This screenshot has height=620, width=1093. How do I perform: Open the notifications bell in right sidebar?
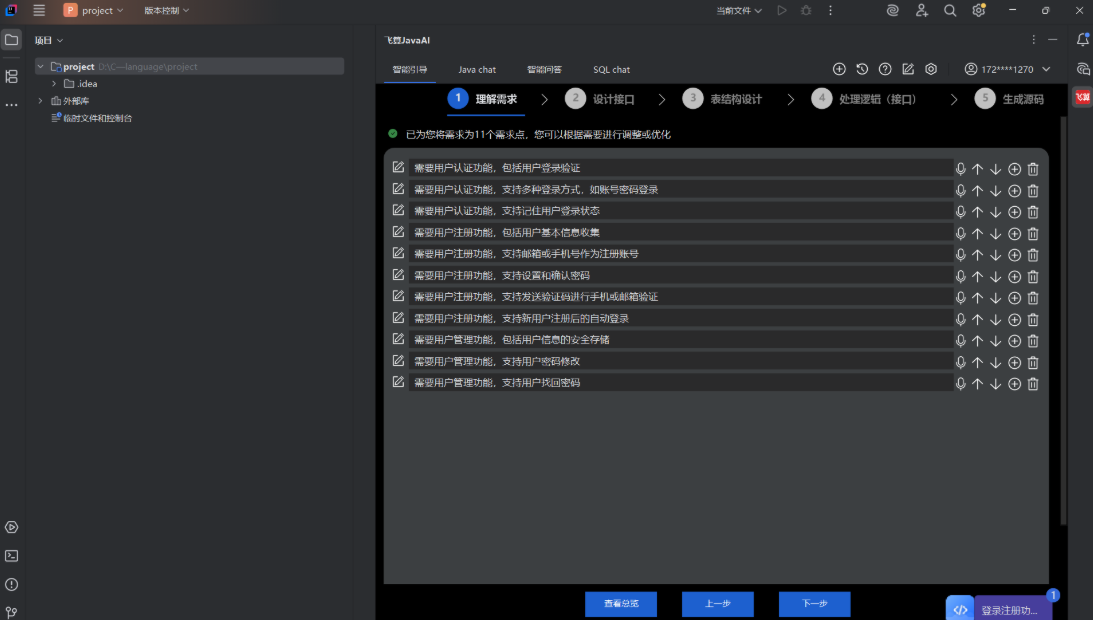(1082, 40)
